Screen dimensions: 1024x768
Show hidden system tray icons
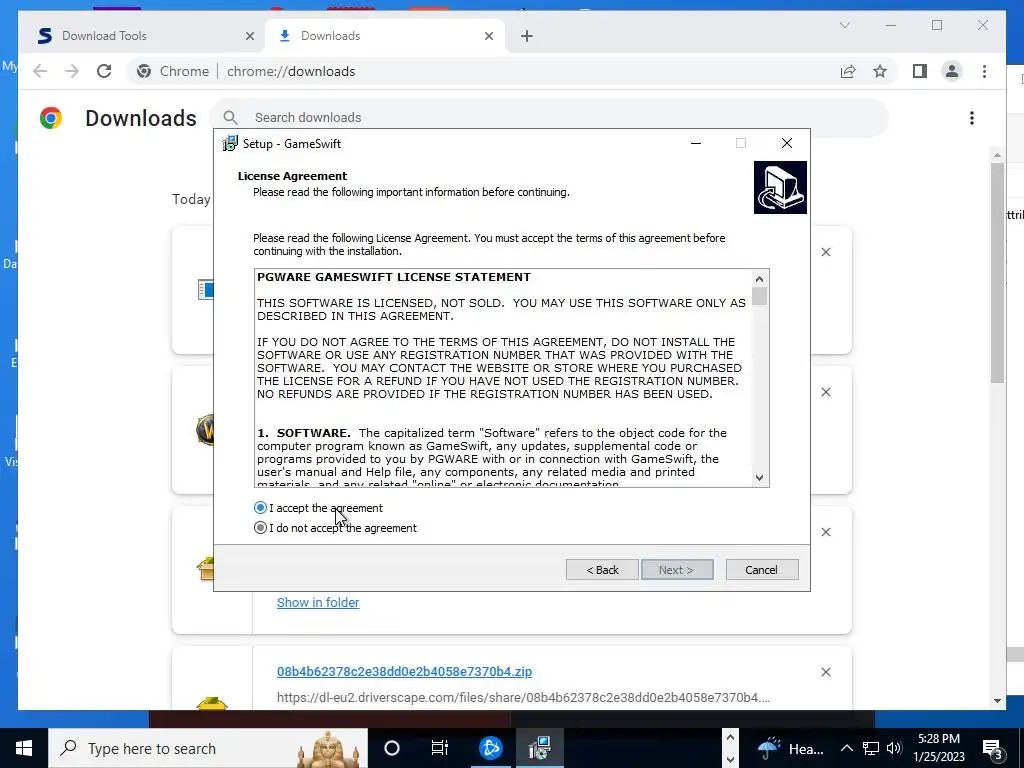(846, 748)
